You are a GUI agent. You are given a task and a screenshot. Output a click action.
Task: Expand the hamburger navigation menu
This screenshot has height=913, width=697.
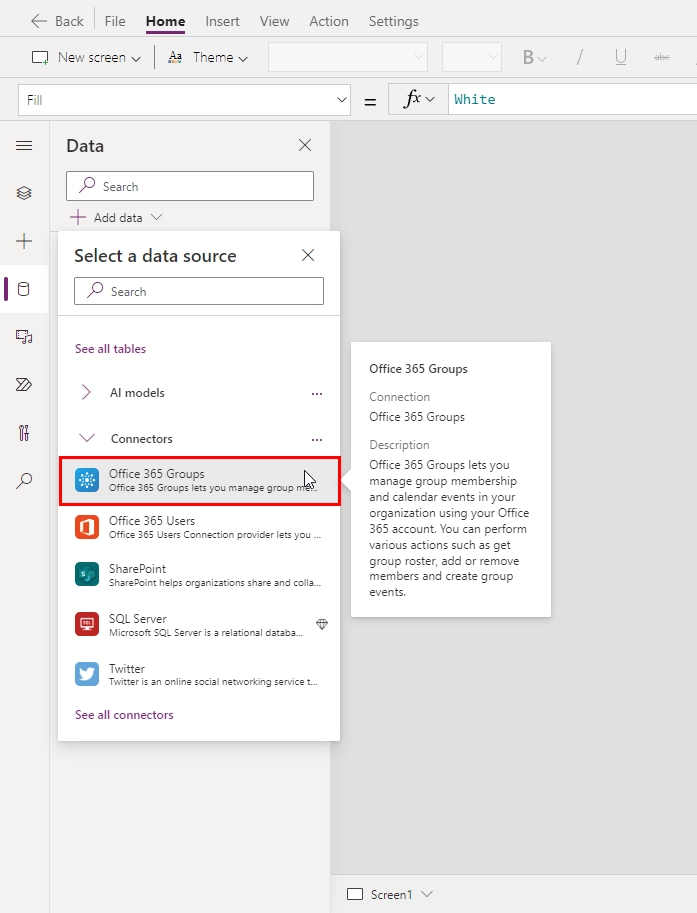click(24, 146)
